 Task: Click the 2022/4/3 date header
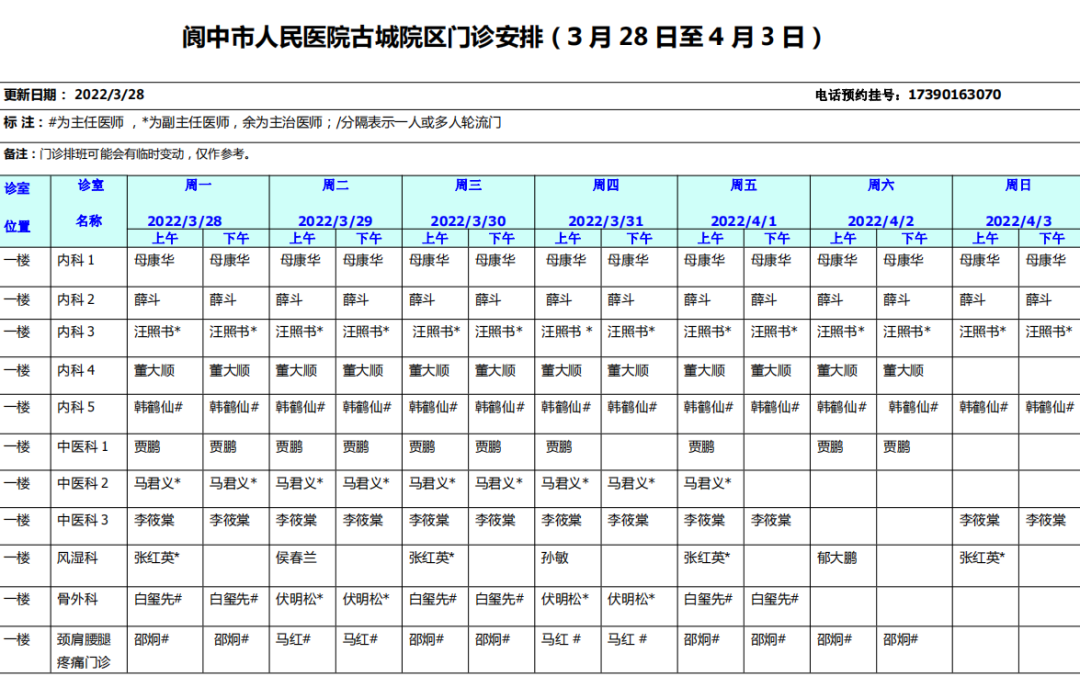pyautogui.click(x=1018, y=221)
